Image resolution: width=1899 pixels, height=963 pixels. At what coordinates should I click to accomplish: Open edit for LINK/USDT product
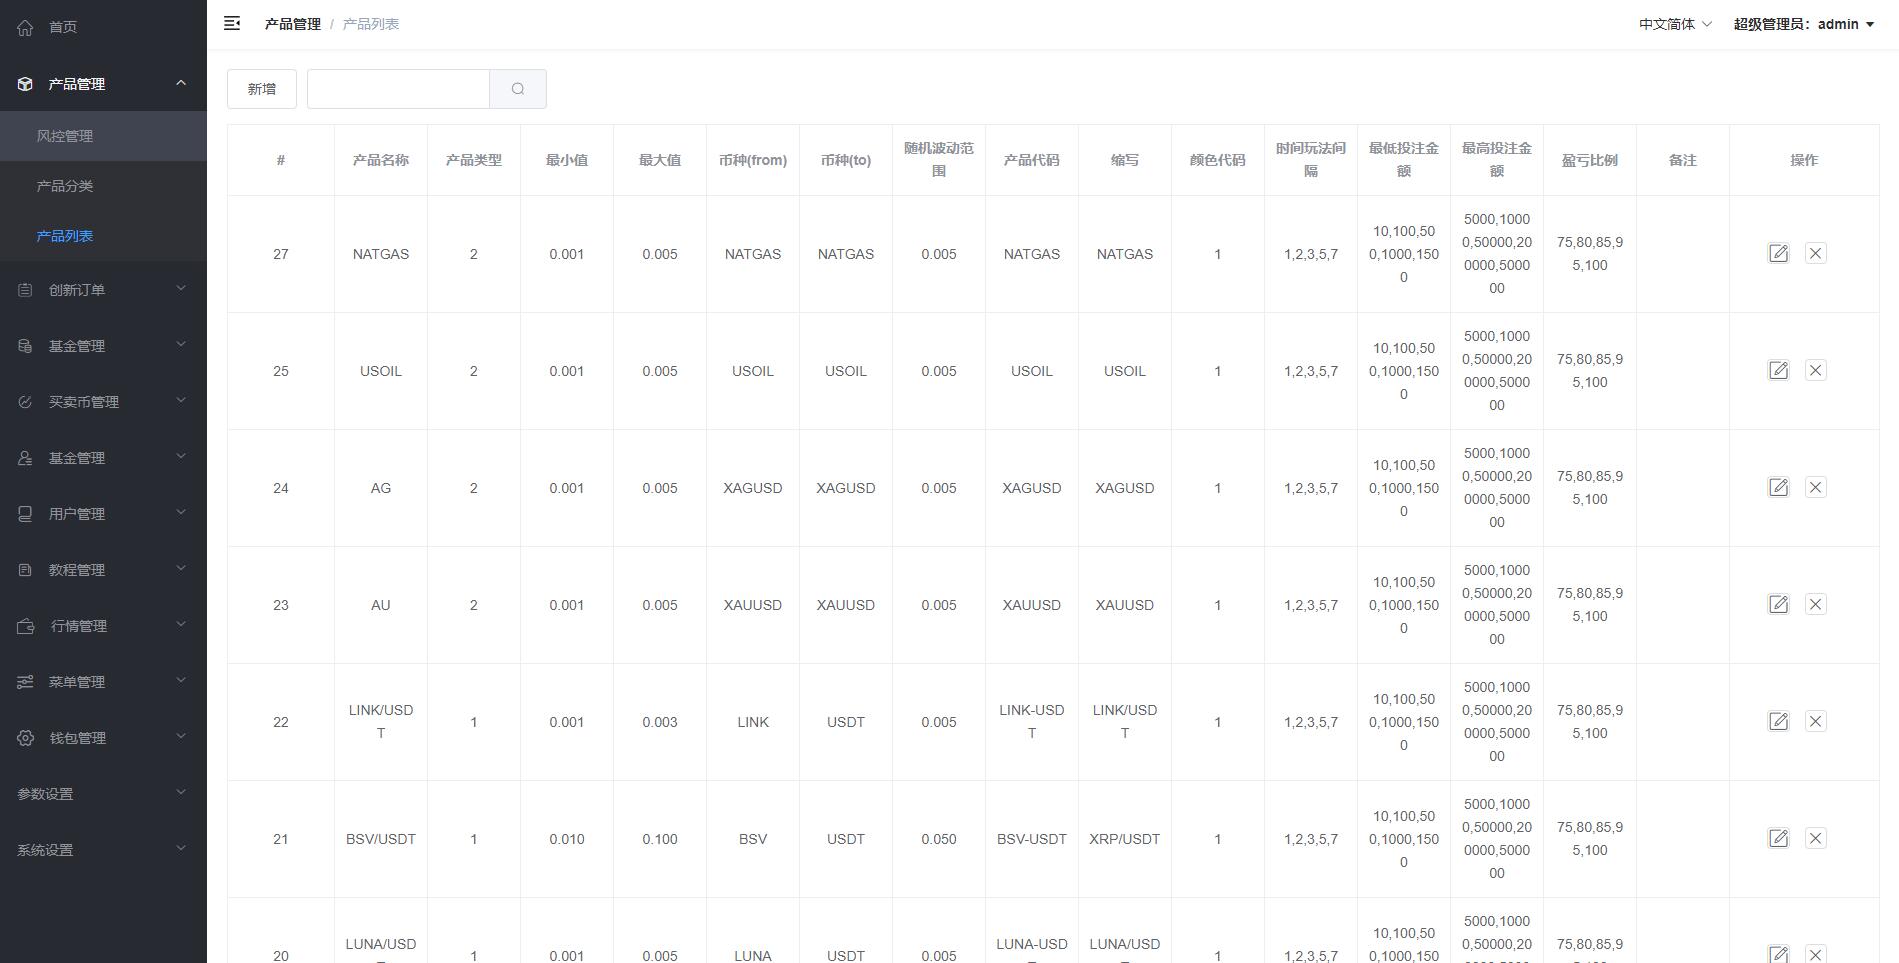[1778, 722]
